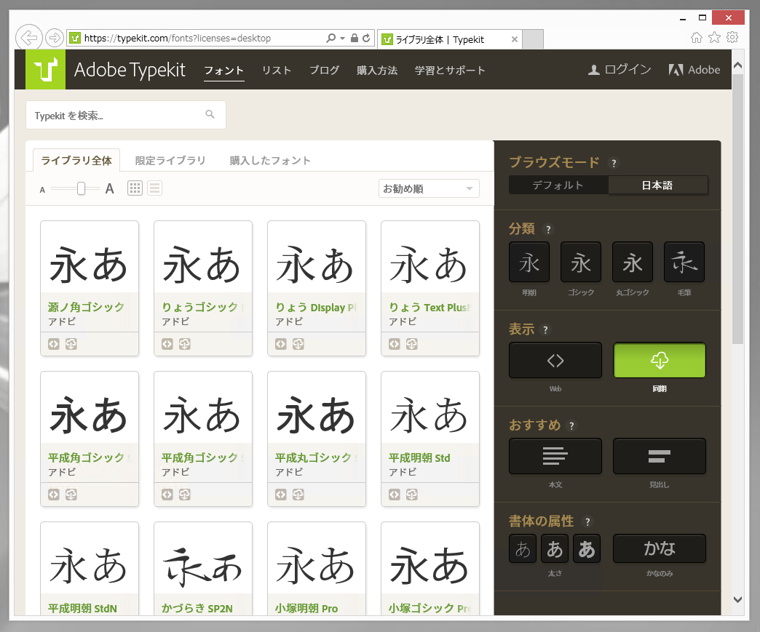The image size is (760, 632).
Task: Switch to grid view icon
Action: pos(135,188)
